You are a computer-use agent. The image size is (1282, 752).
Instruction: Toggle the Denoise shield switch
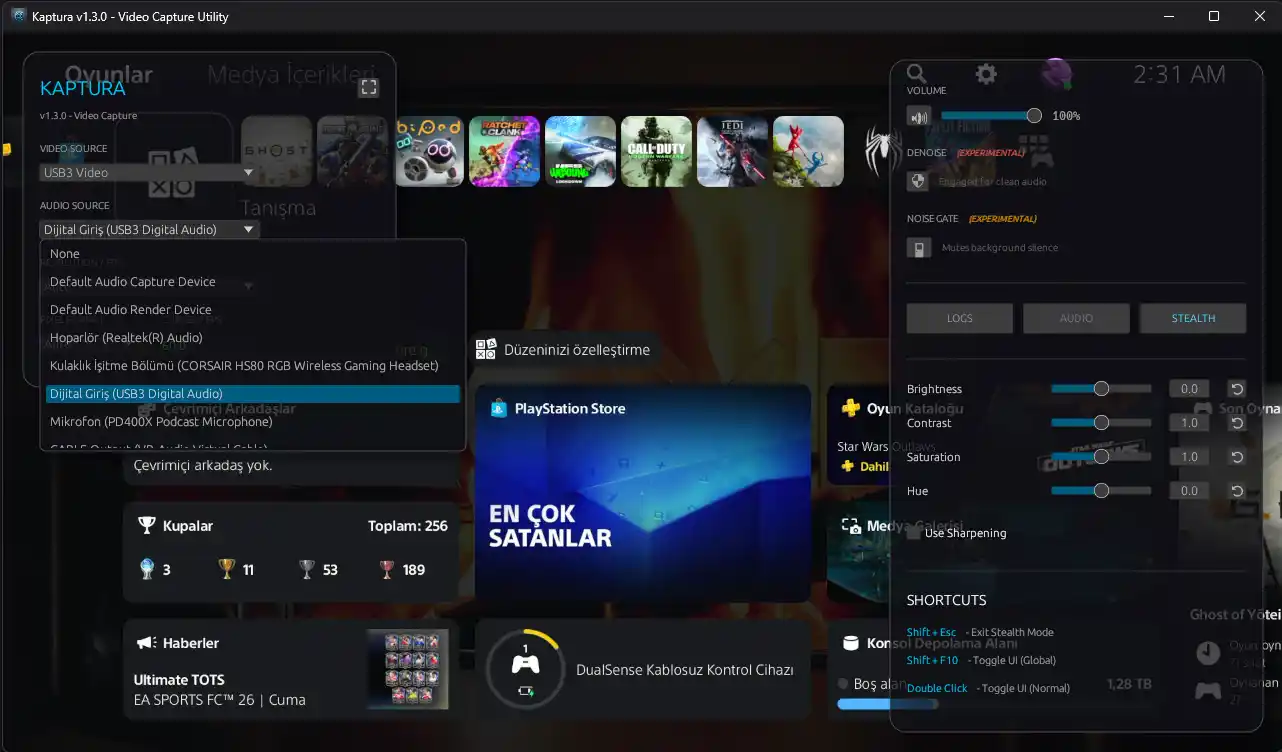tap(918, 182)
